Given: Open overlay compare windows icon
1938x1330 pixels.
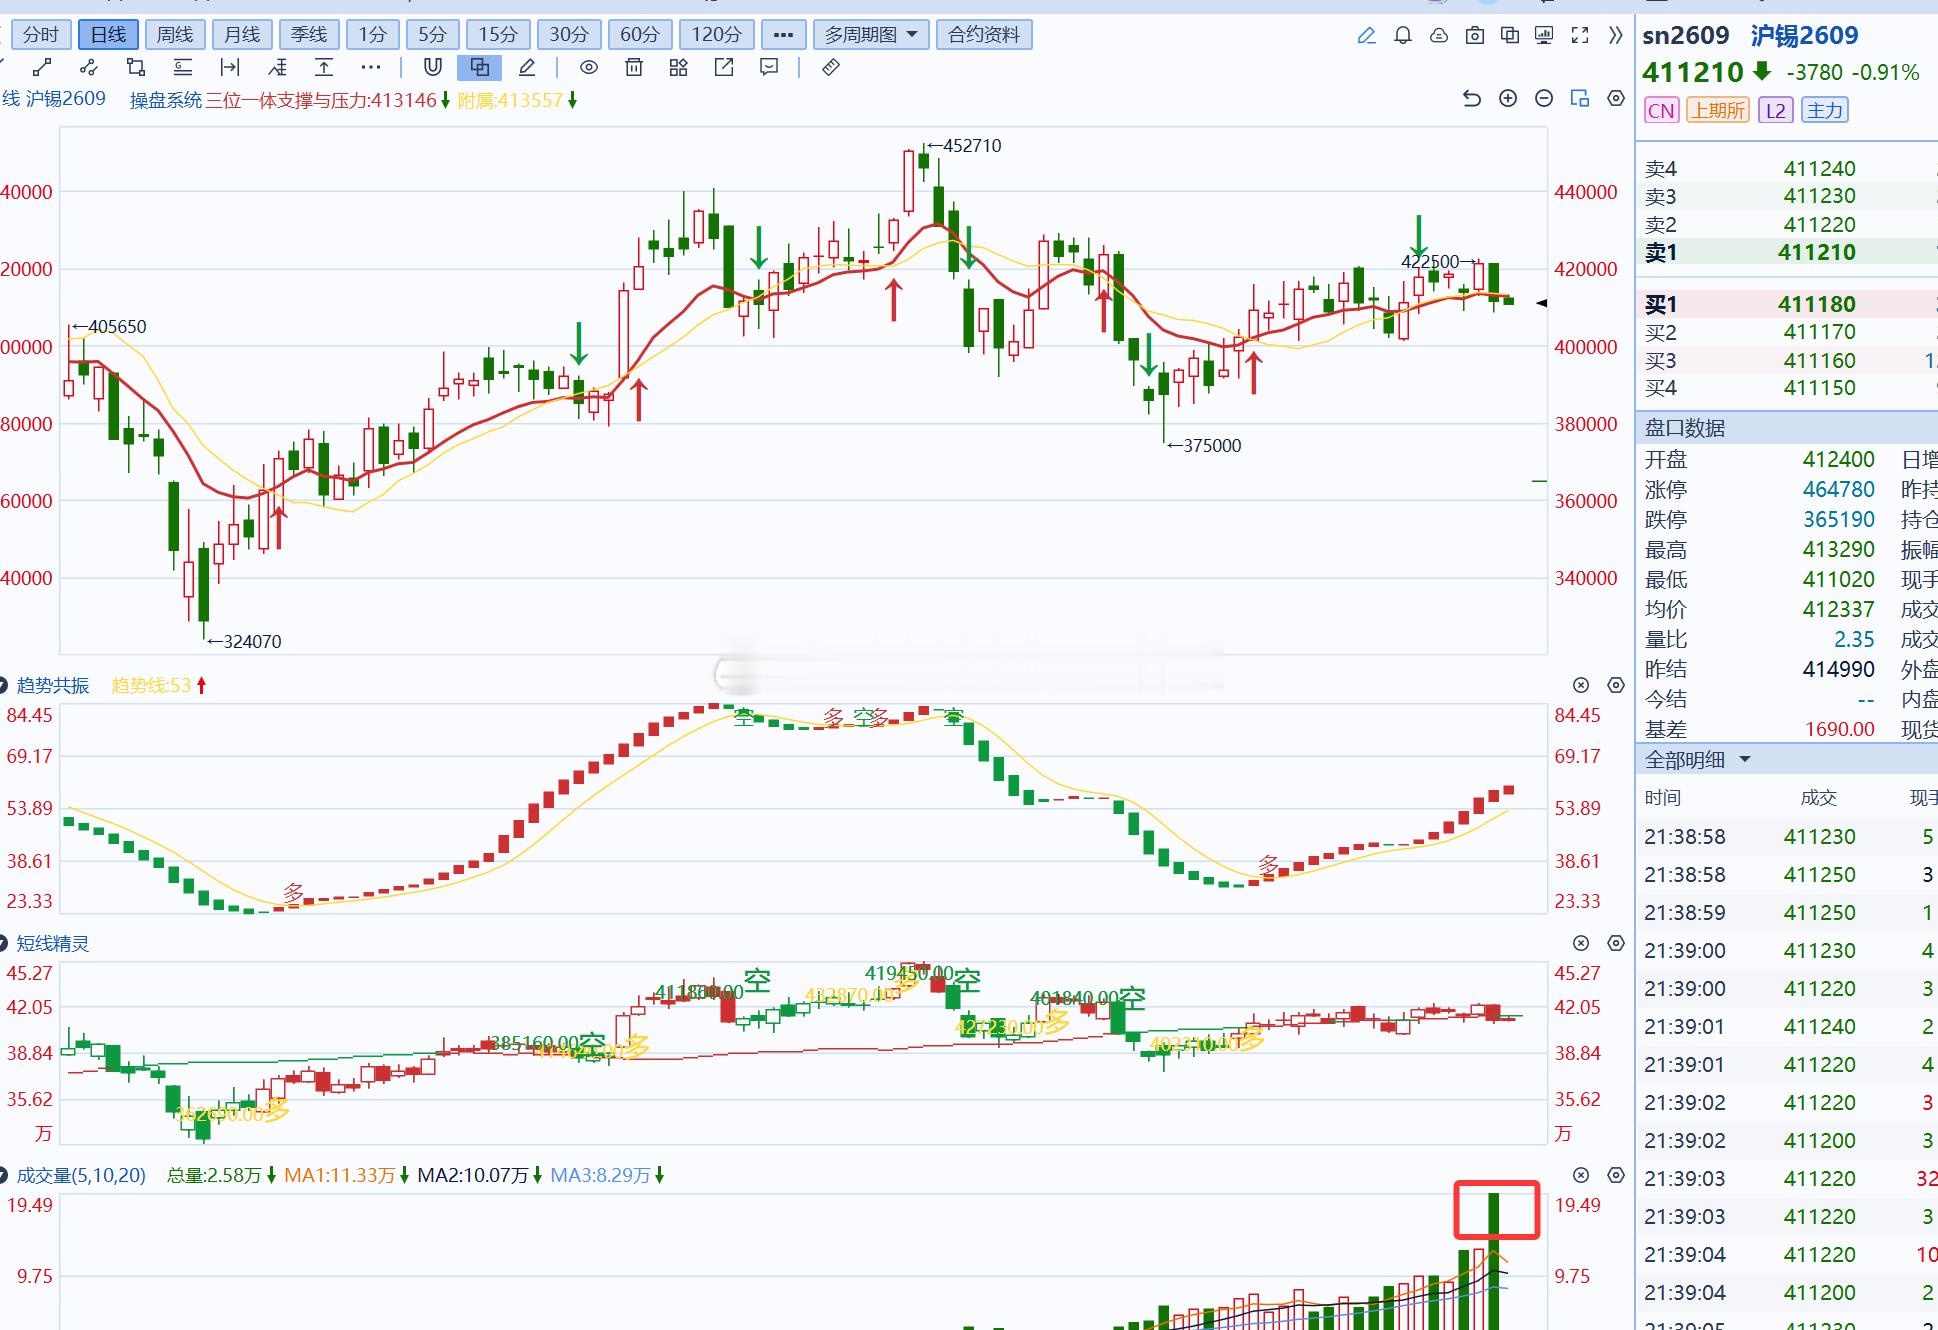Looking at the screenshot, I should click(1510, 36).
